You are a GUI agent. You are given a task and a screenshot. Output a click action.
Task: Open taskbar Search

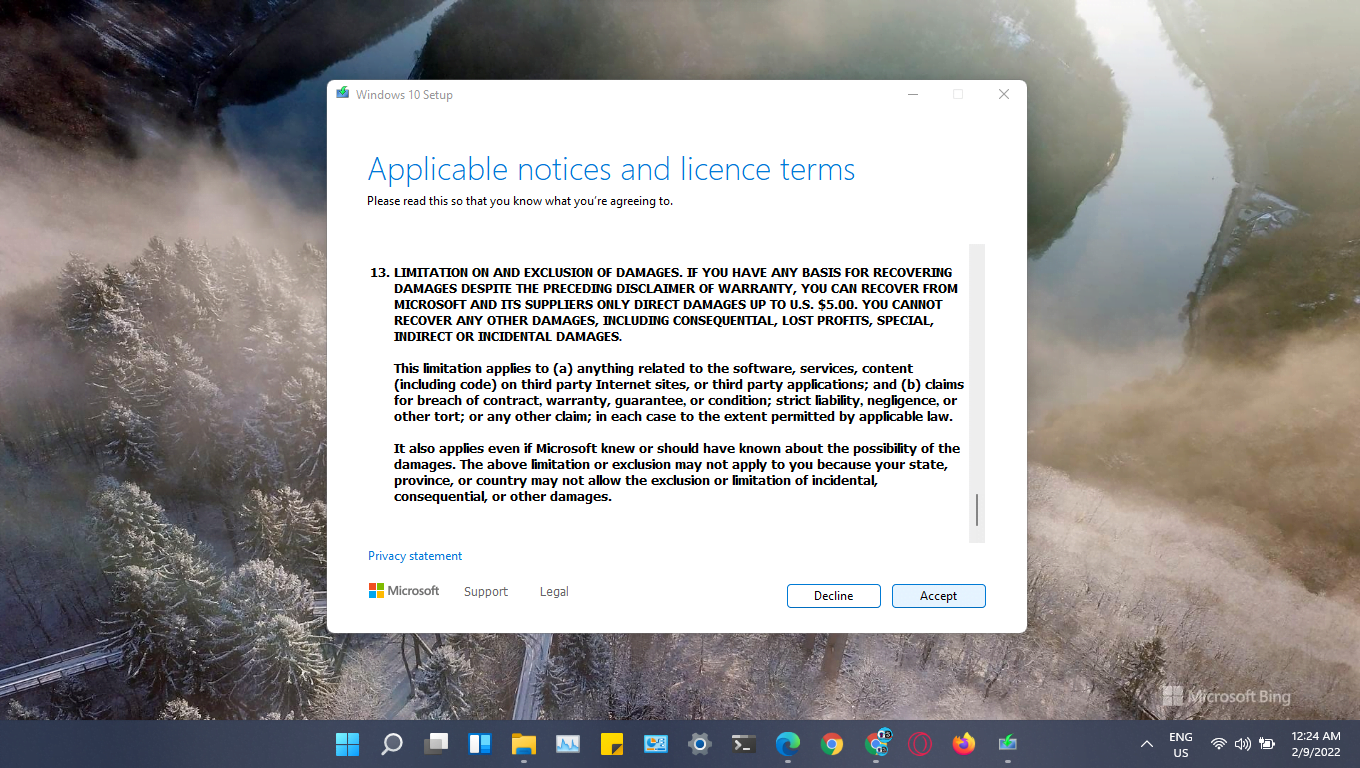click(x=392, y=744)
